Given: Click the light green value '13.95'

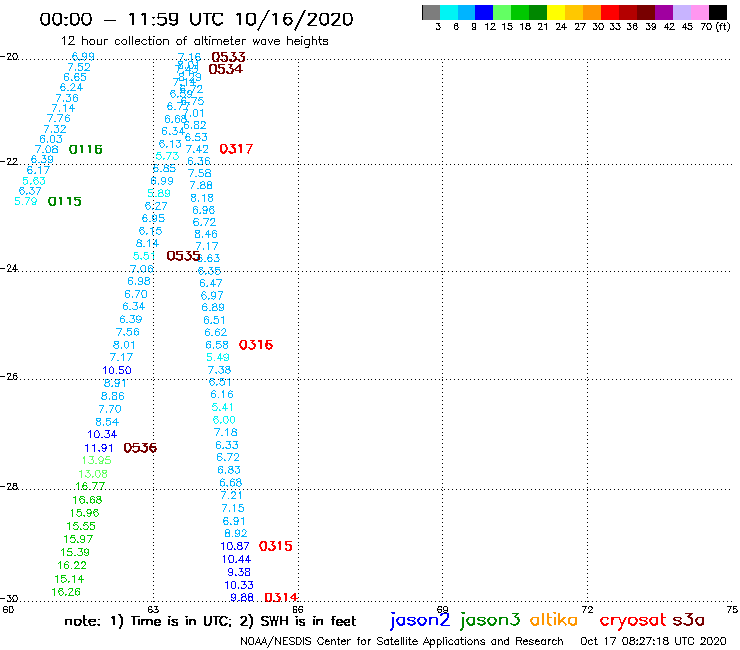Looking at the screenshot, I should 97,460.
